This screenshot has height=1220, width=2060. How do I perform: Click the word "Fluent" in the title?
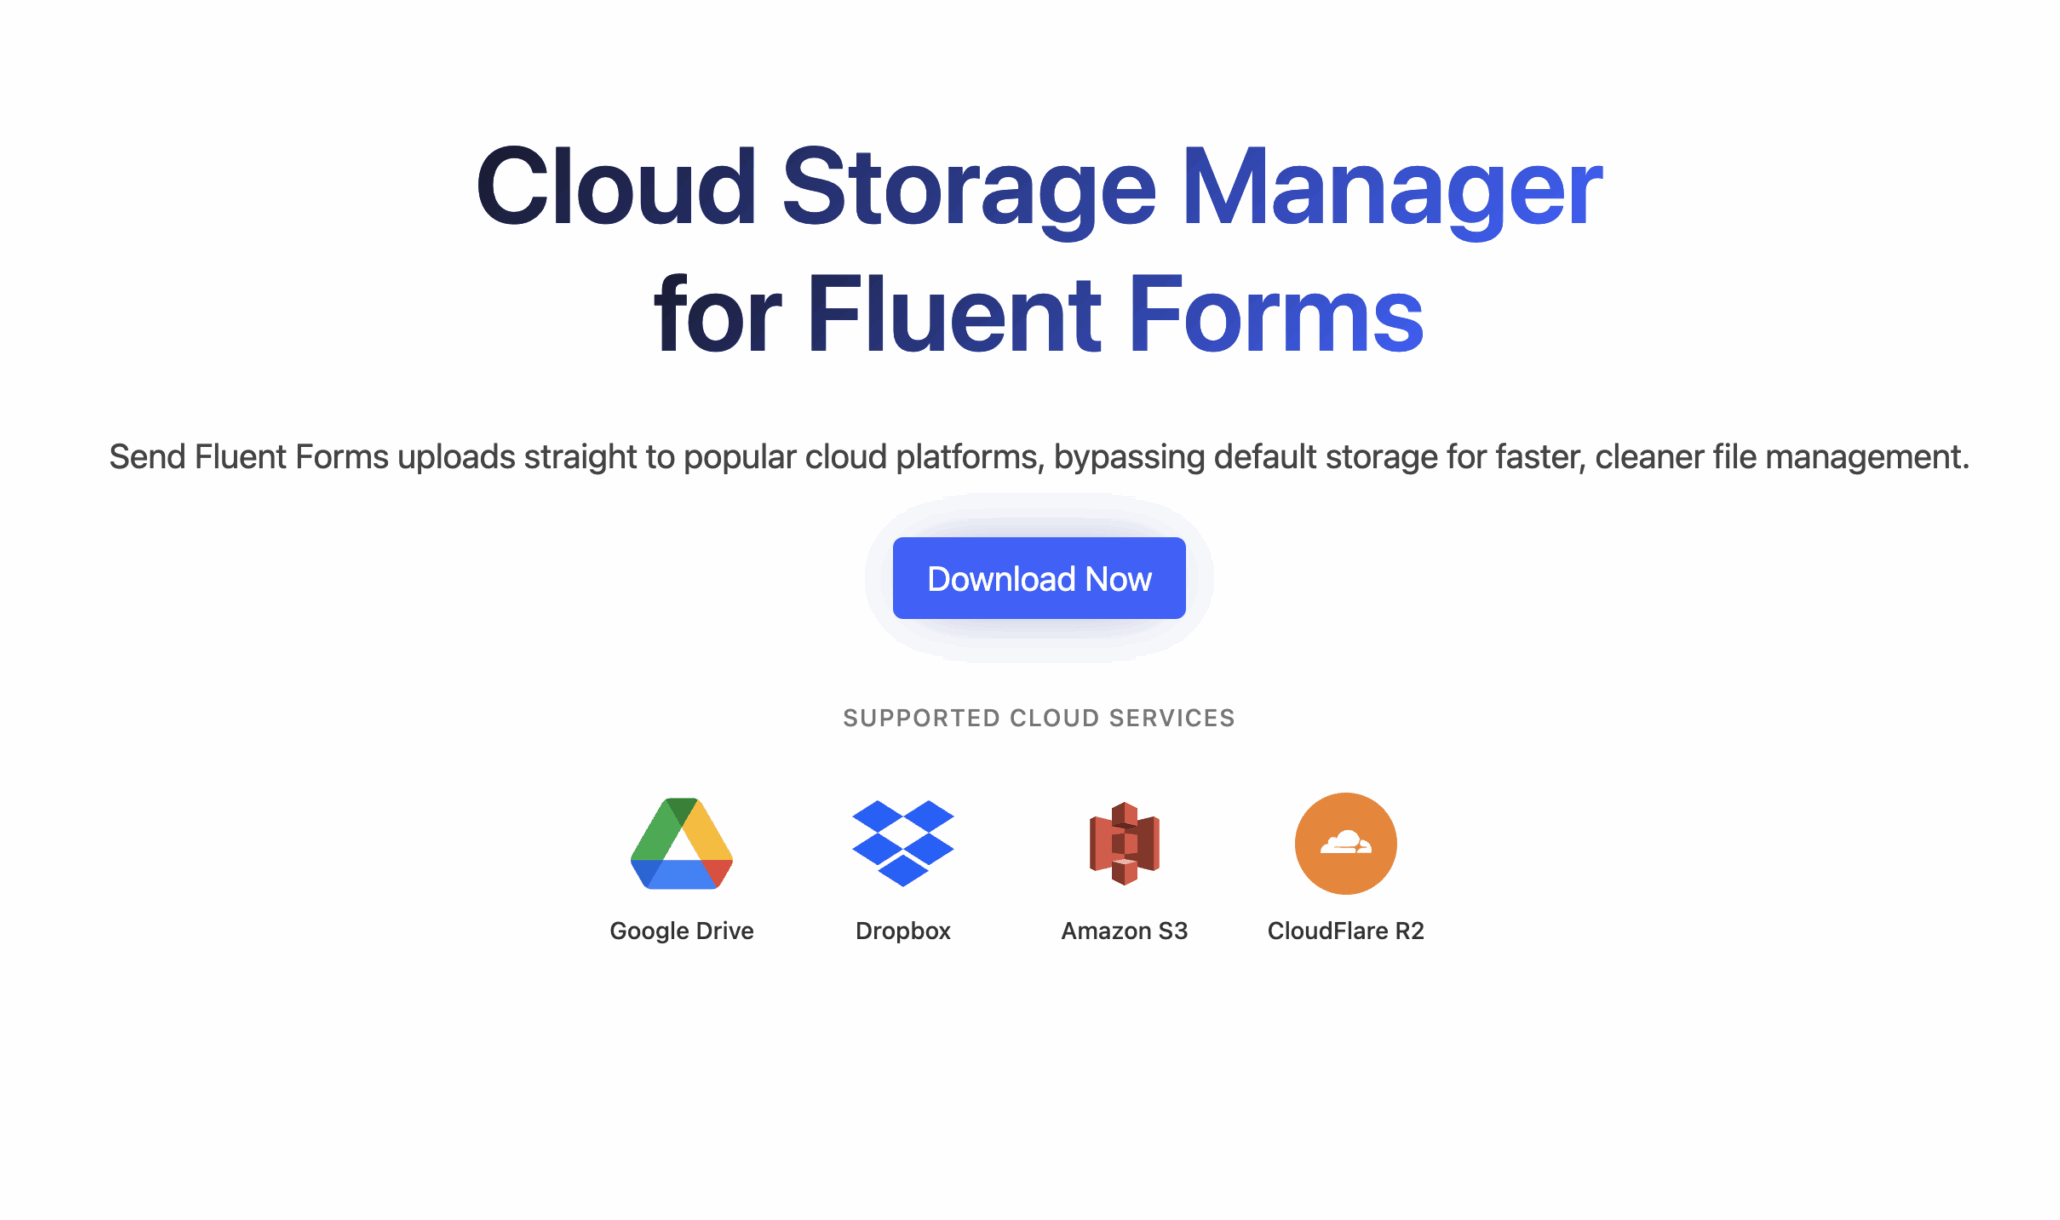pyautogui.click(x=953, y=315)
